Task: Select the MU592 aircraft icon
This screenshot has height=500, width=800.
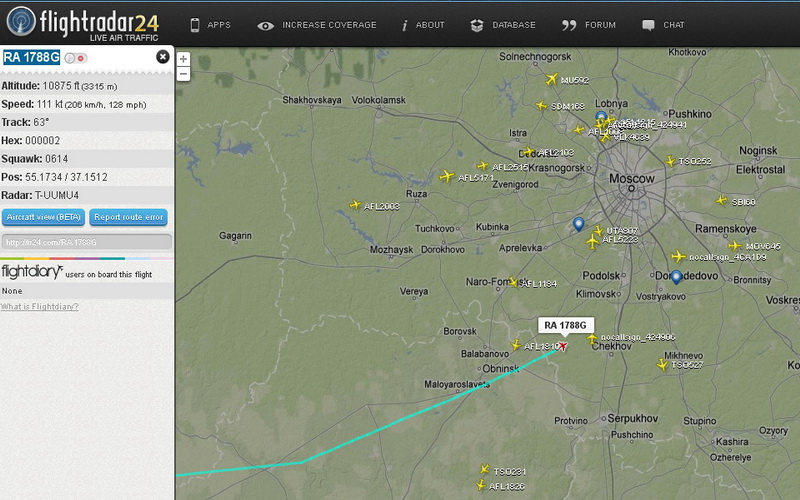Action: click(x=552, y=79)
